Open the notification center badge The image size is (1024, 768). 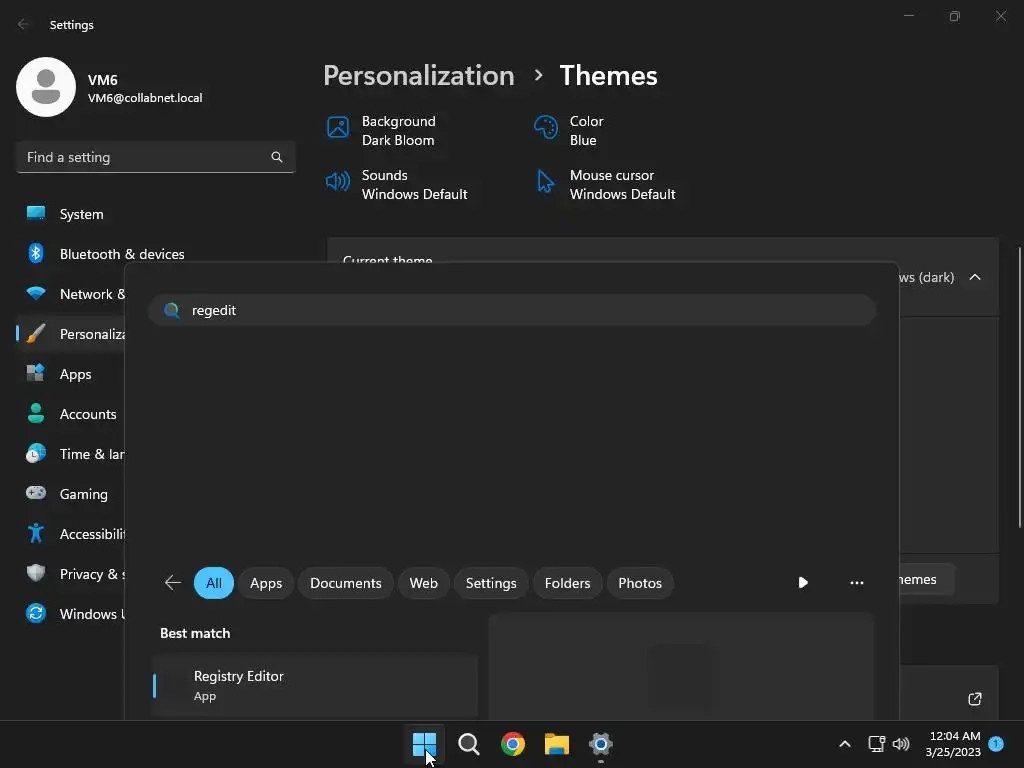(996, 743)
